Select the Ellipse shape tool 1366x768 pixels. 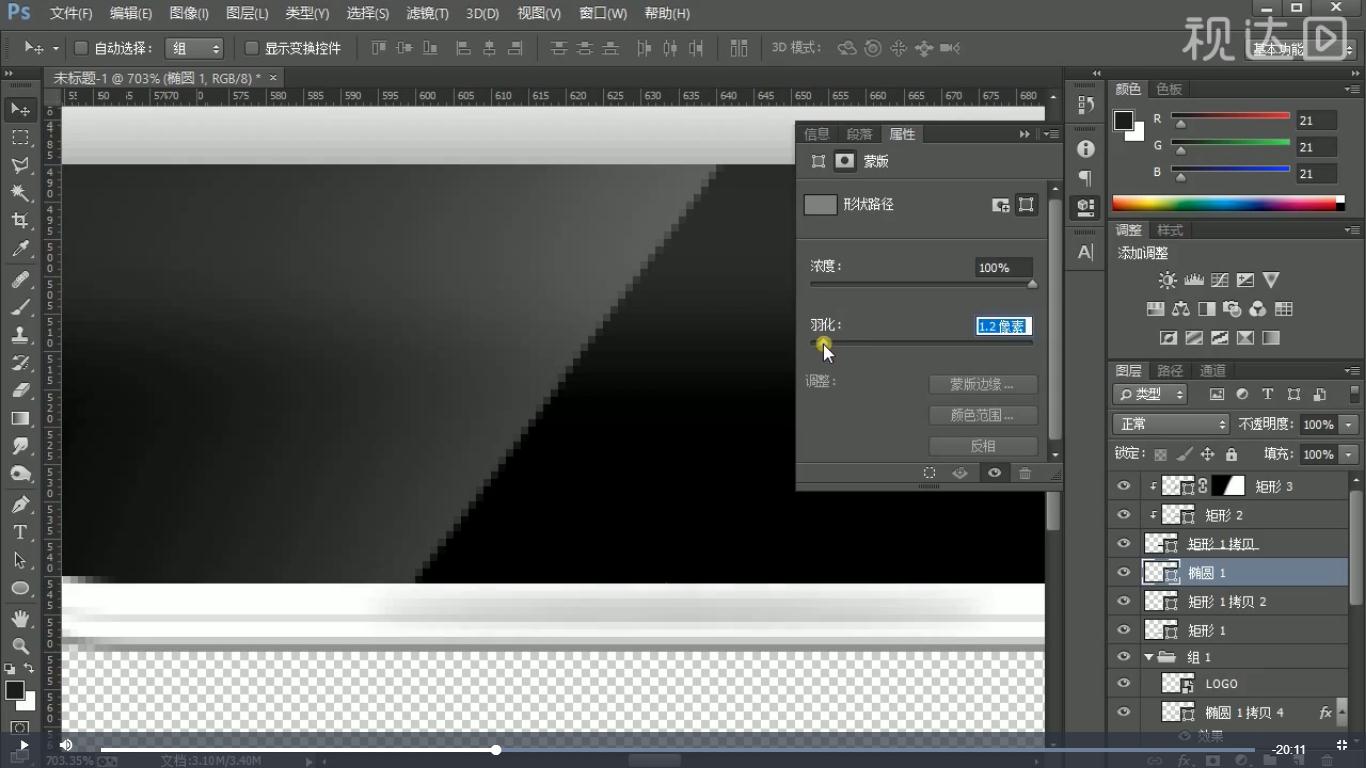point(20,588)
